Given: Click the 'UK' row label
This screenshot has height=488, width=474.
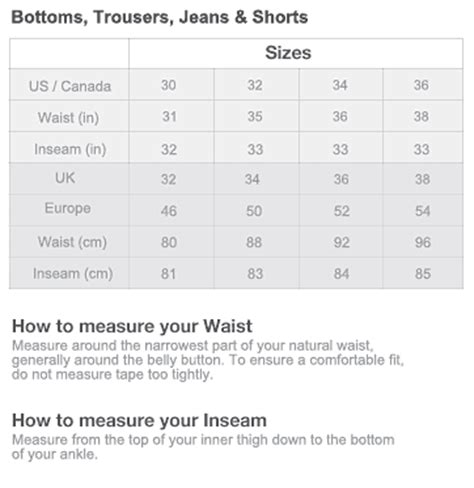Looking at the screenshot, I should [65, 178].
